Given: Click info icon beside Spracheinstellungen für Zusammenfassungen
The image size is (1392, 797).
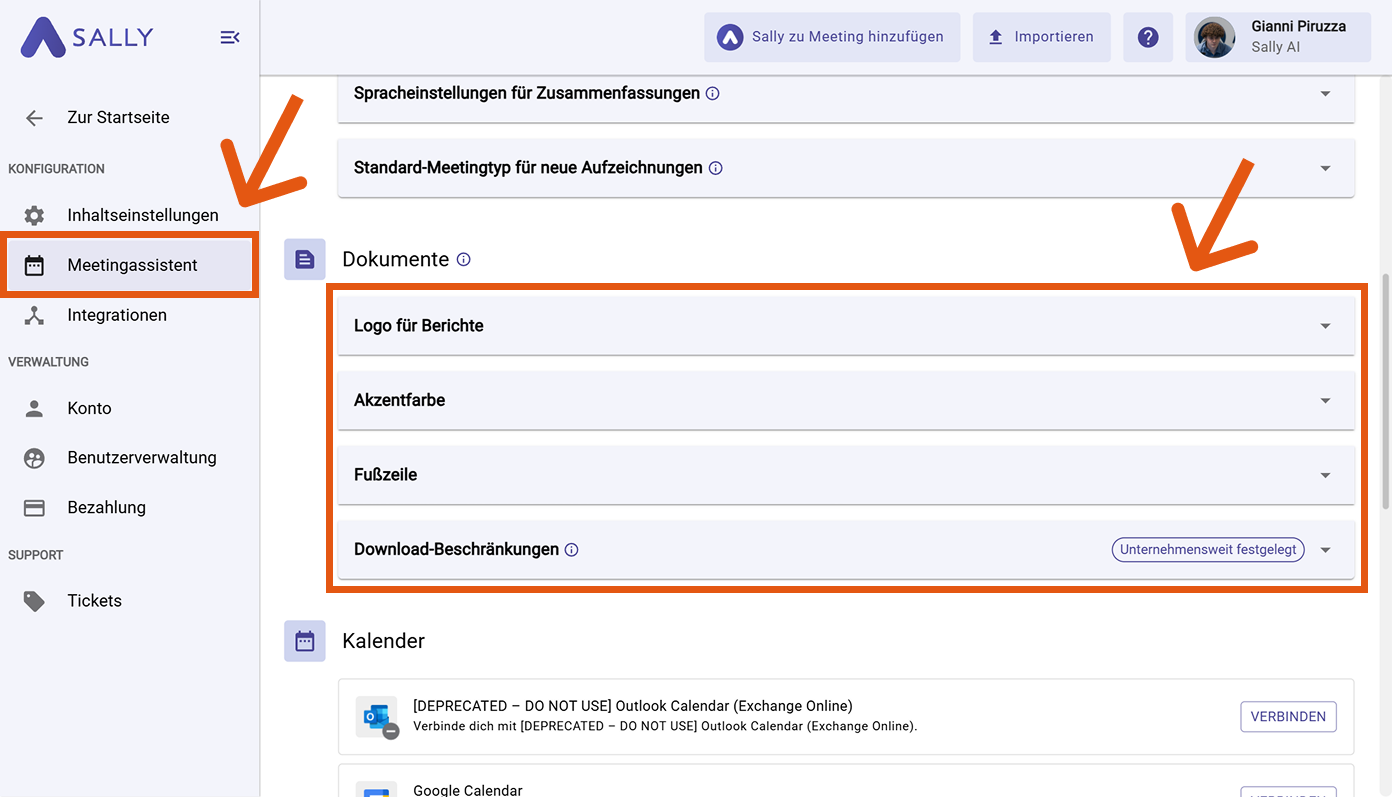Looking at the screenshot, I should 713,93.
